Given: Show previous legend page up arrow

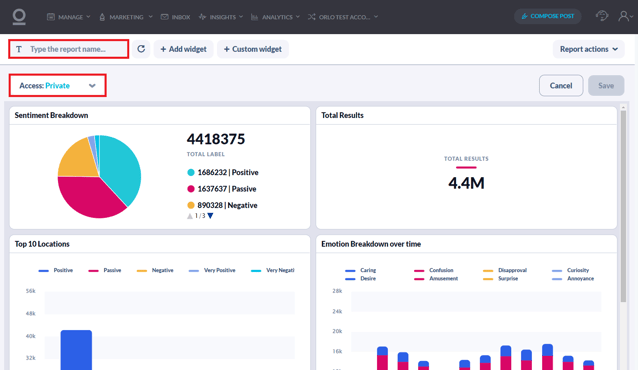Looking at the screenshot, I should coord(190,216).
